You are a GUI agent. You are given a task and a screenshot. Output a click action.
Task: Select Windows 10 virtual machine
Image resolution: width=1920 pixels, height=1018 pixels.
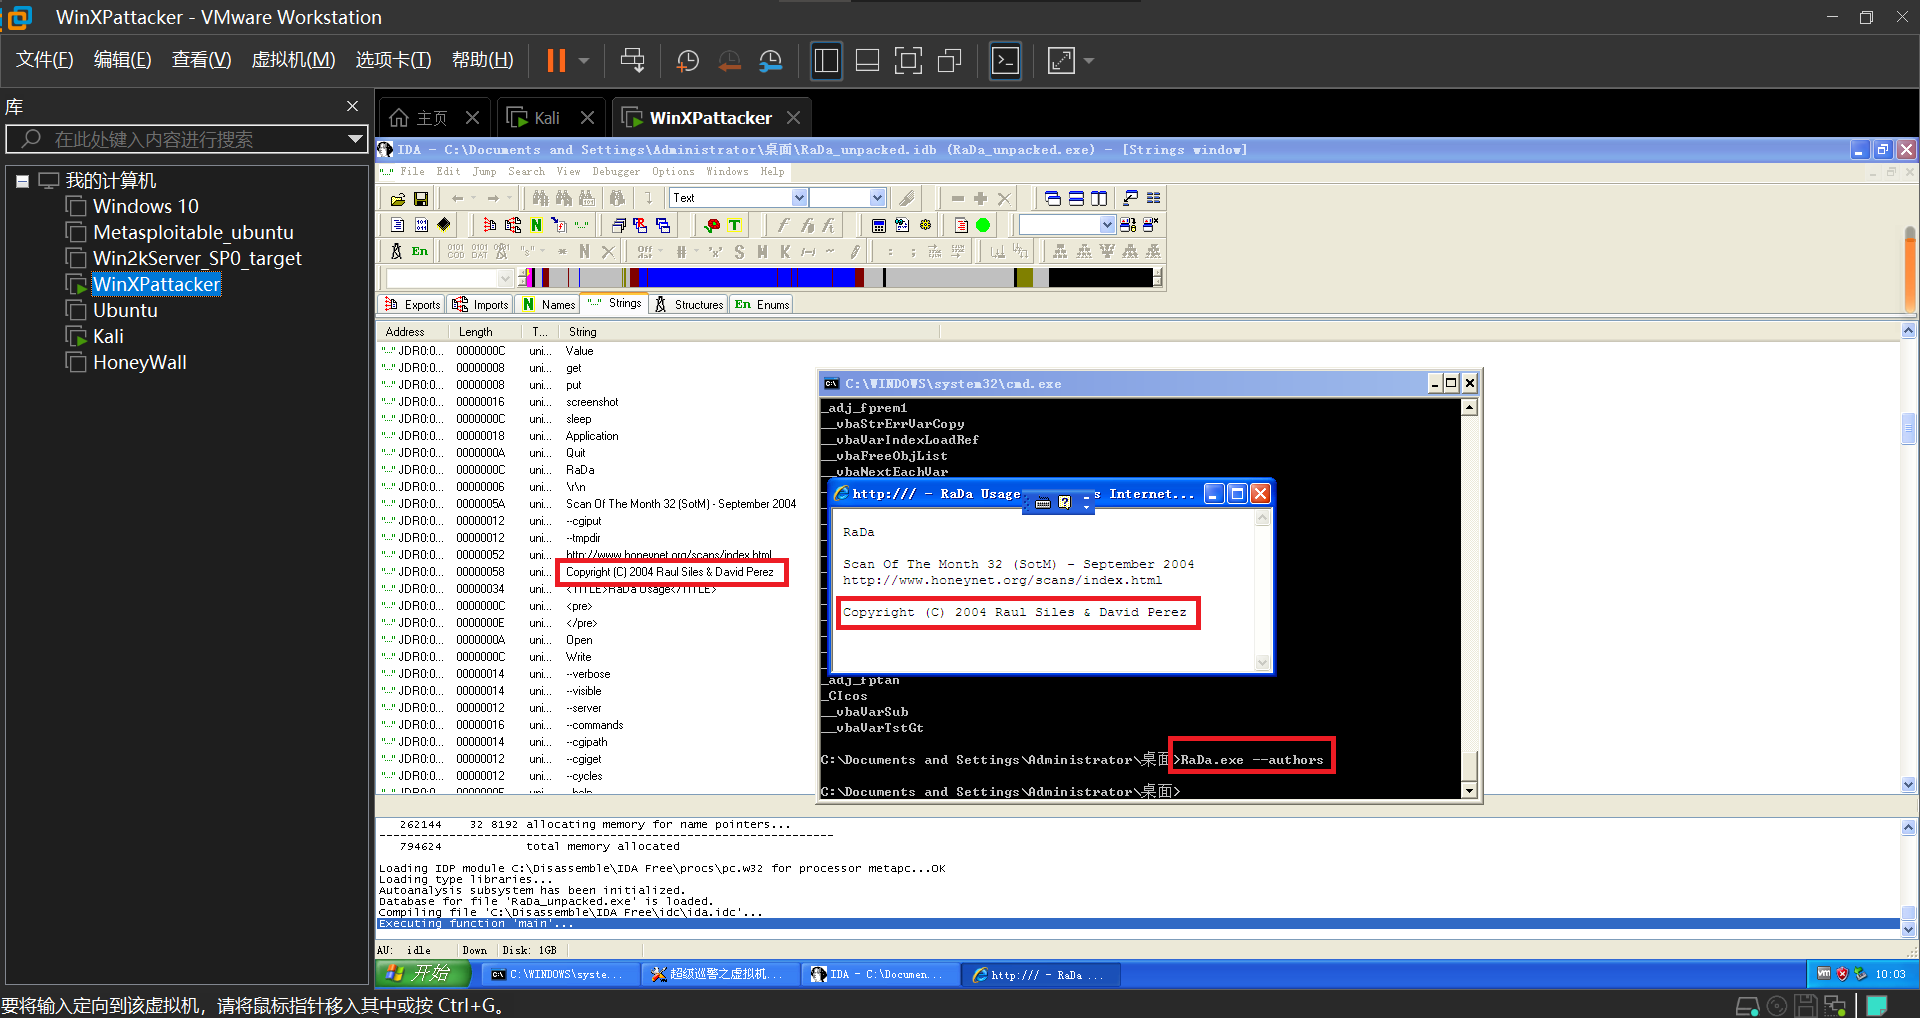(x=146, y=206)
